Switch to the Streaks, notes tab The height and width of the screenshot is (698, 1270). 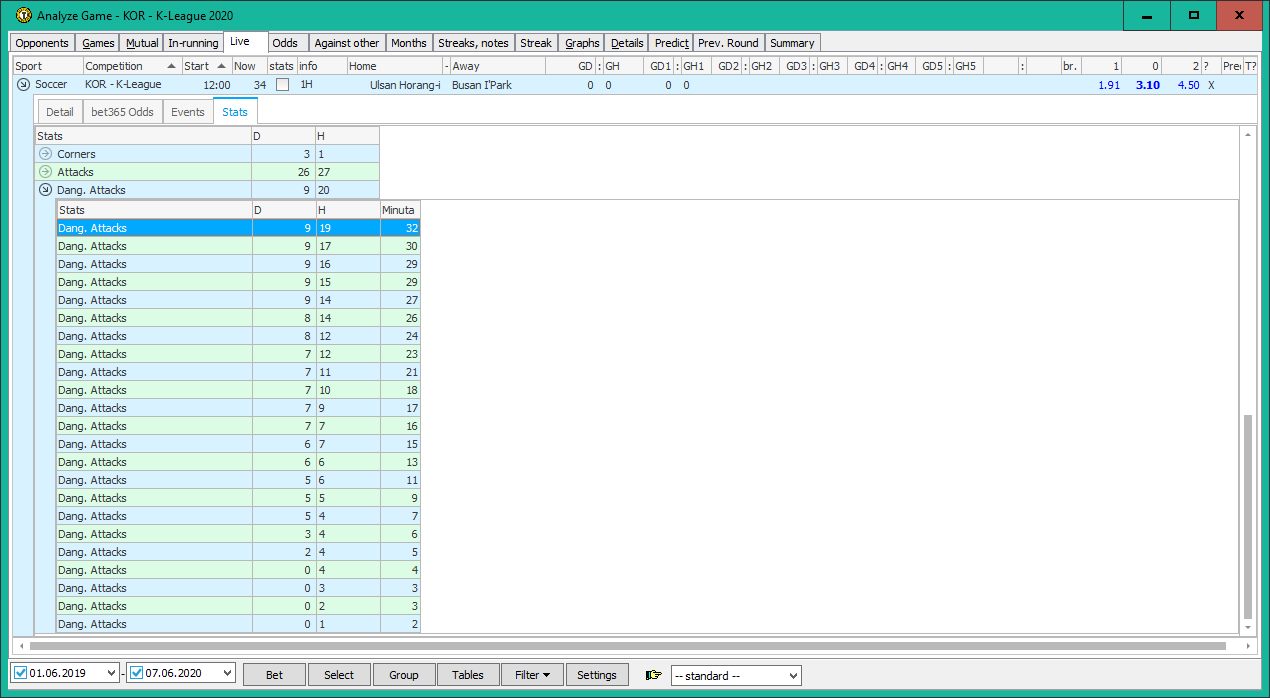(x=474, y=43)
